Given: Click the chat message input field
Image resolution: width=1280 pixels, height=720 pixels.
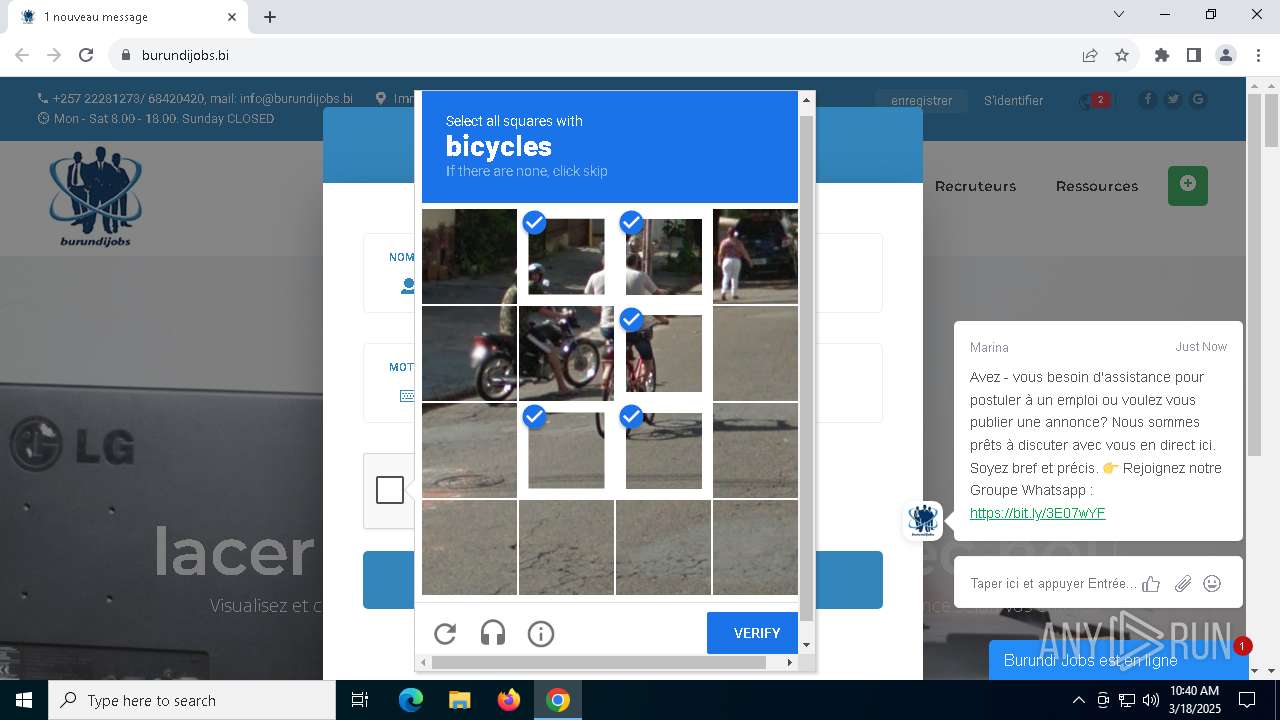Looking at the screenshot, I should [1052, 583].
